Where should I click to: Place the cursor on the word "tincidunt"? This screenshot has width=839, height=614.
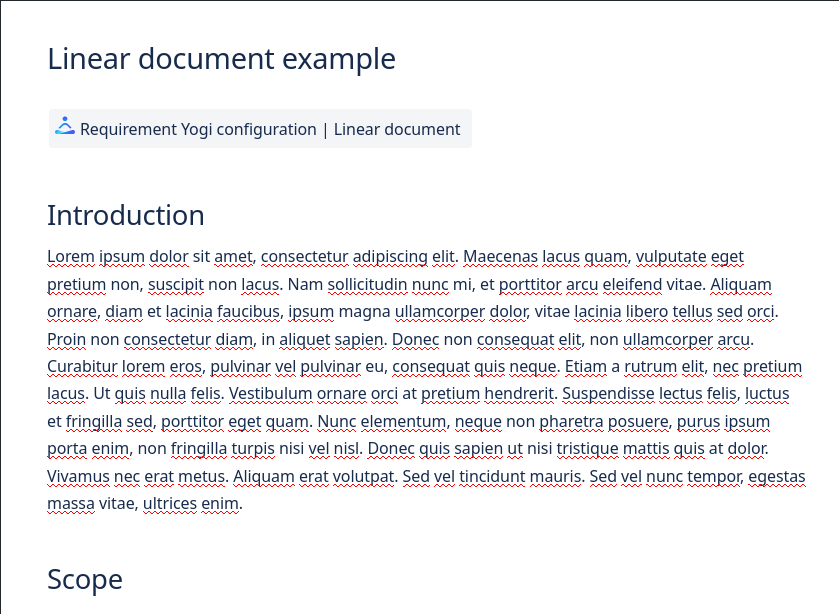click(x=492, y=476)
